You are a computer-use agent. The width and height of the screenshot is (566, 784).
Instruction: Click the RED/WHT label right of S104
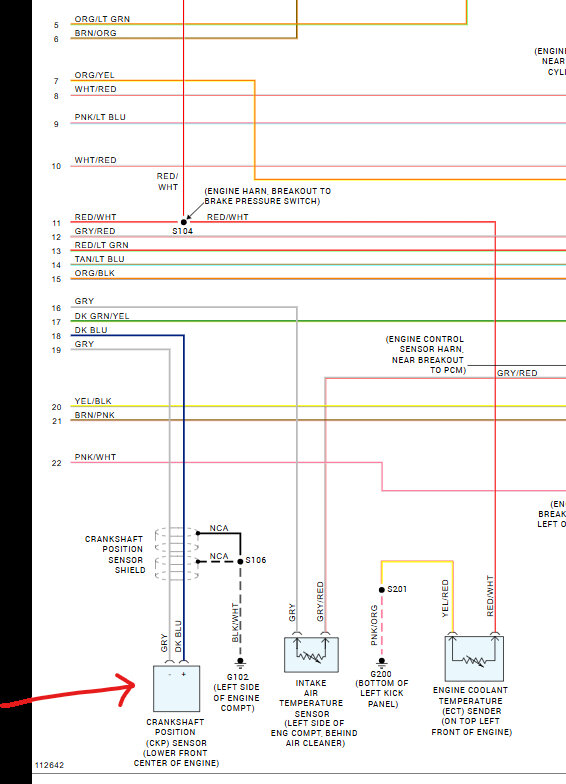[228, 217]
